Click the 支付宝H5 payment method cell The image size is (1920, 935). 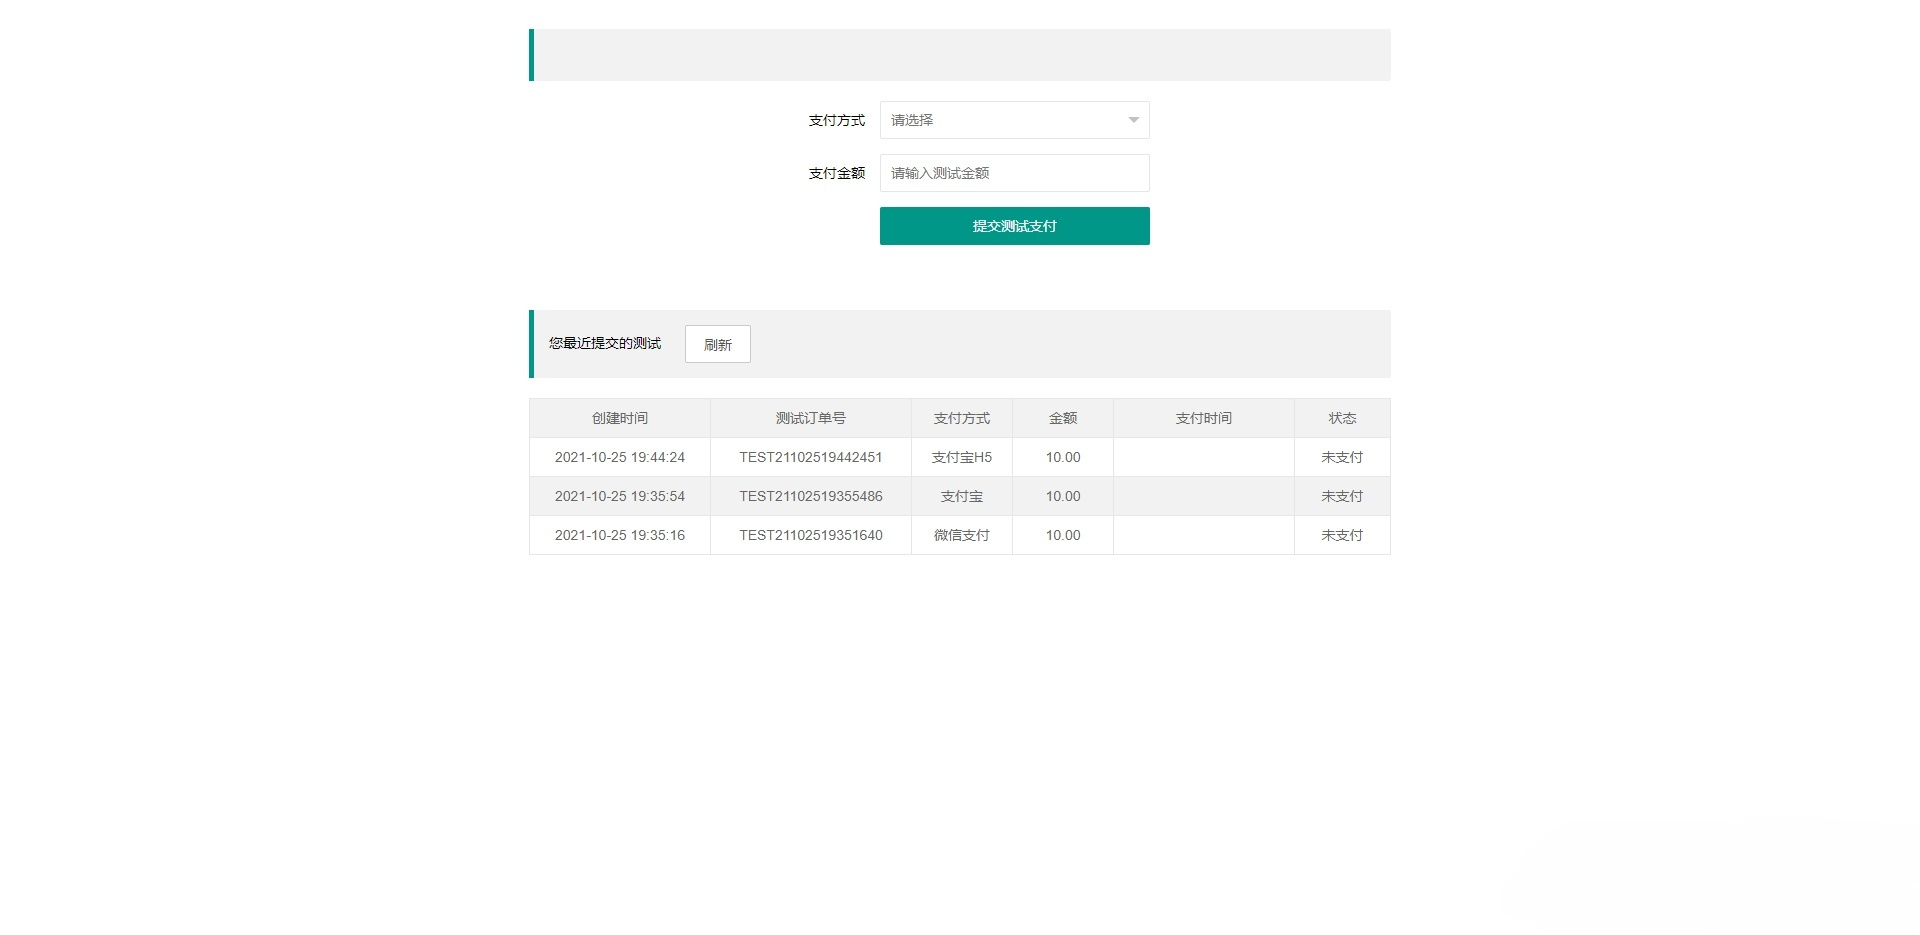pyautogui.click(x=961, y=457)
